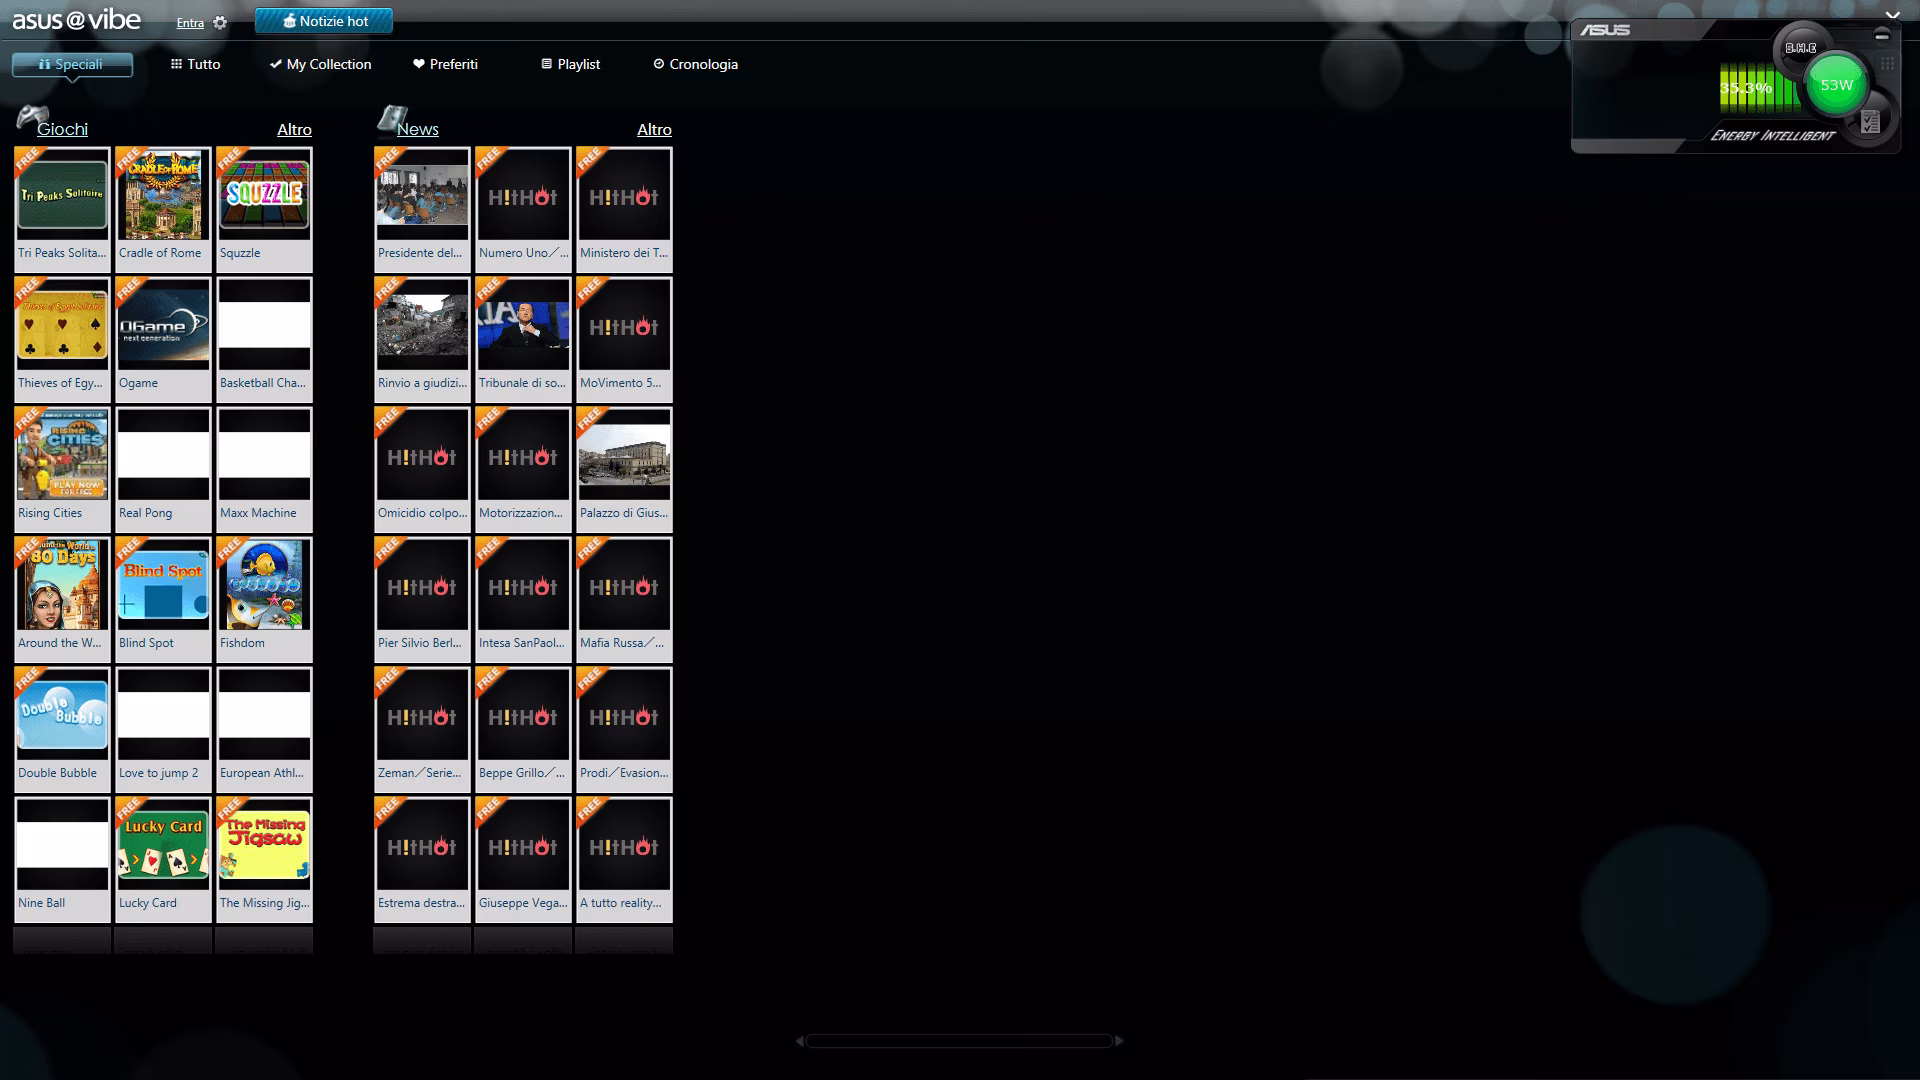Click the Entra login link
The height and width of the screenshot is (1080, 1920).
click(x=190, y=23)
